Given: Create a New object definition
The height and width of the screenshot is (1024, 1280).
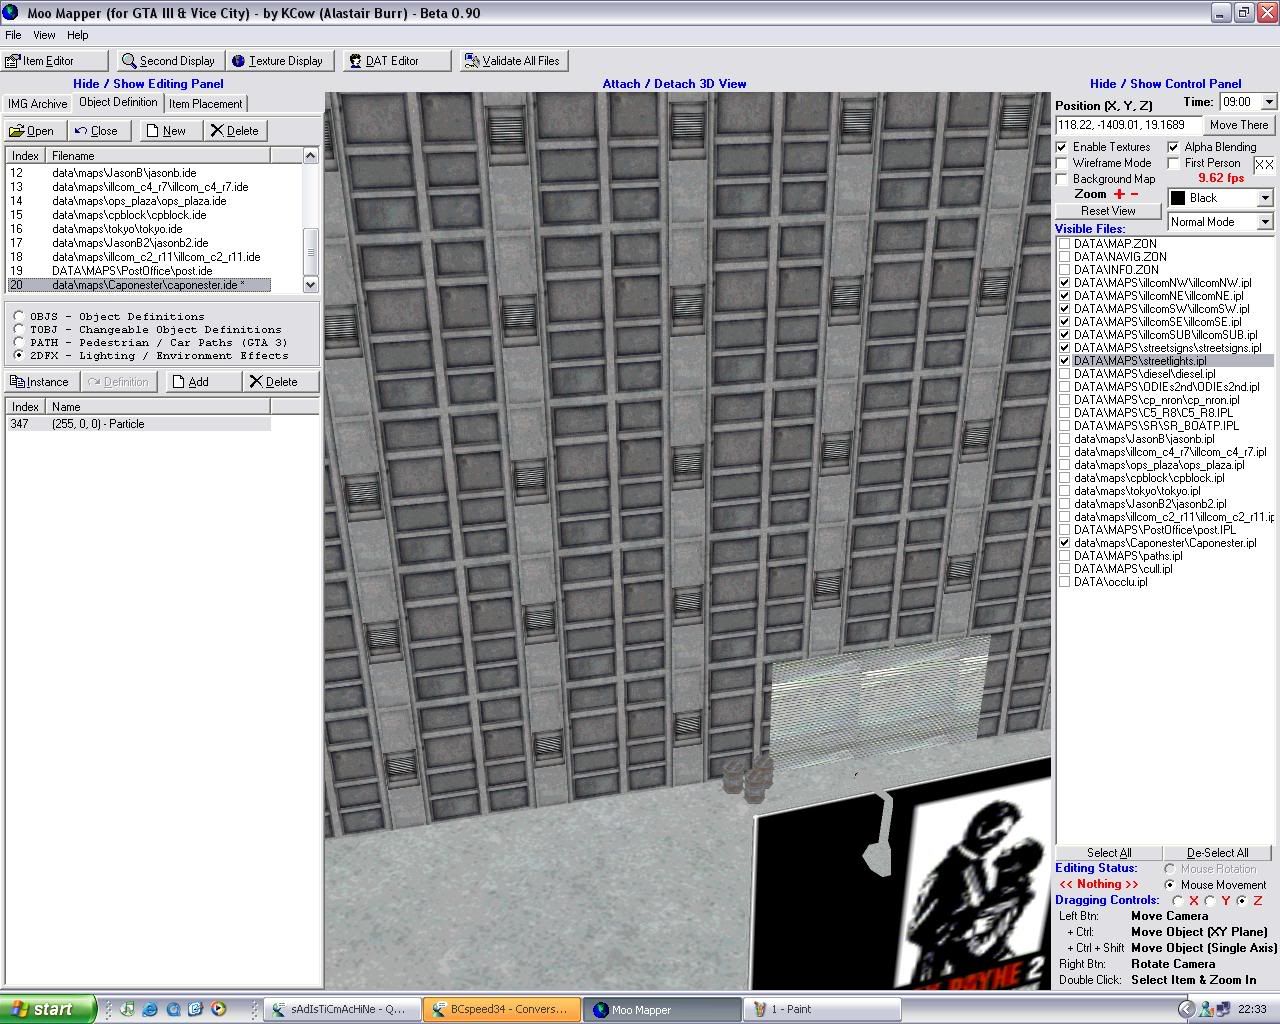Looking at the screenshot, I should point(169,130).
